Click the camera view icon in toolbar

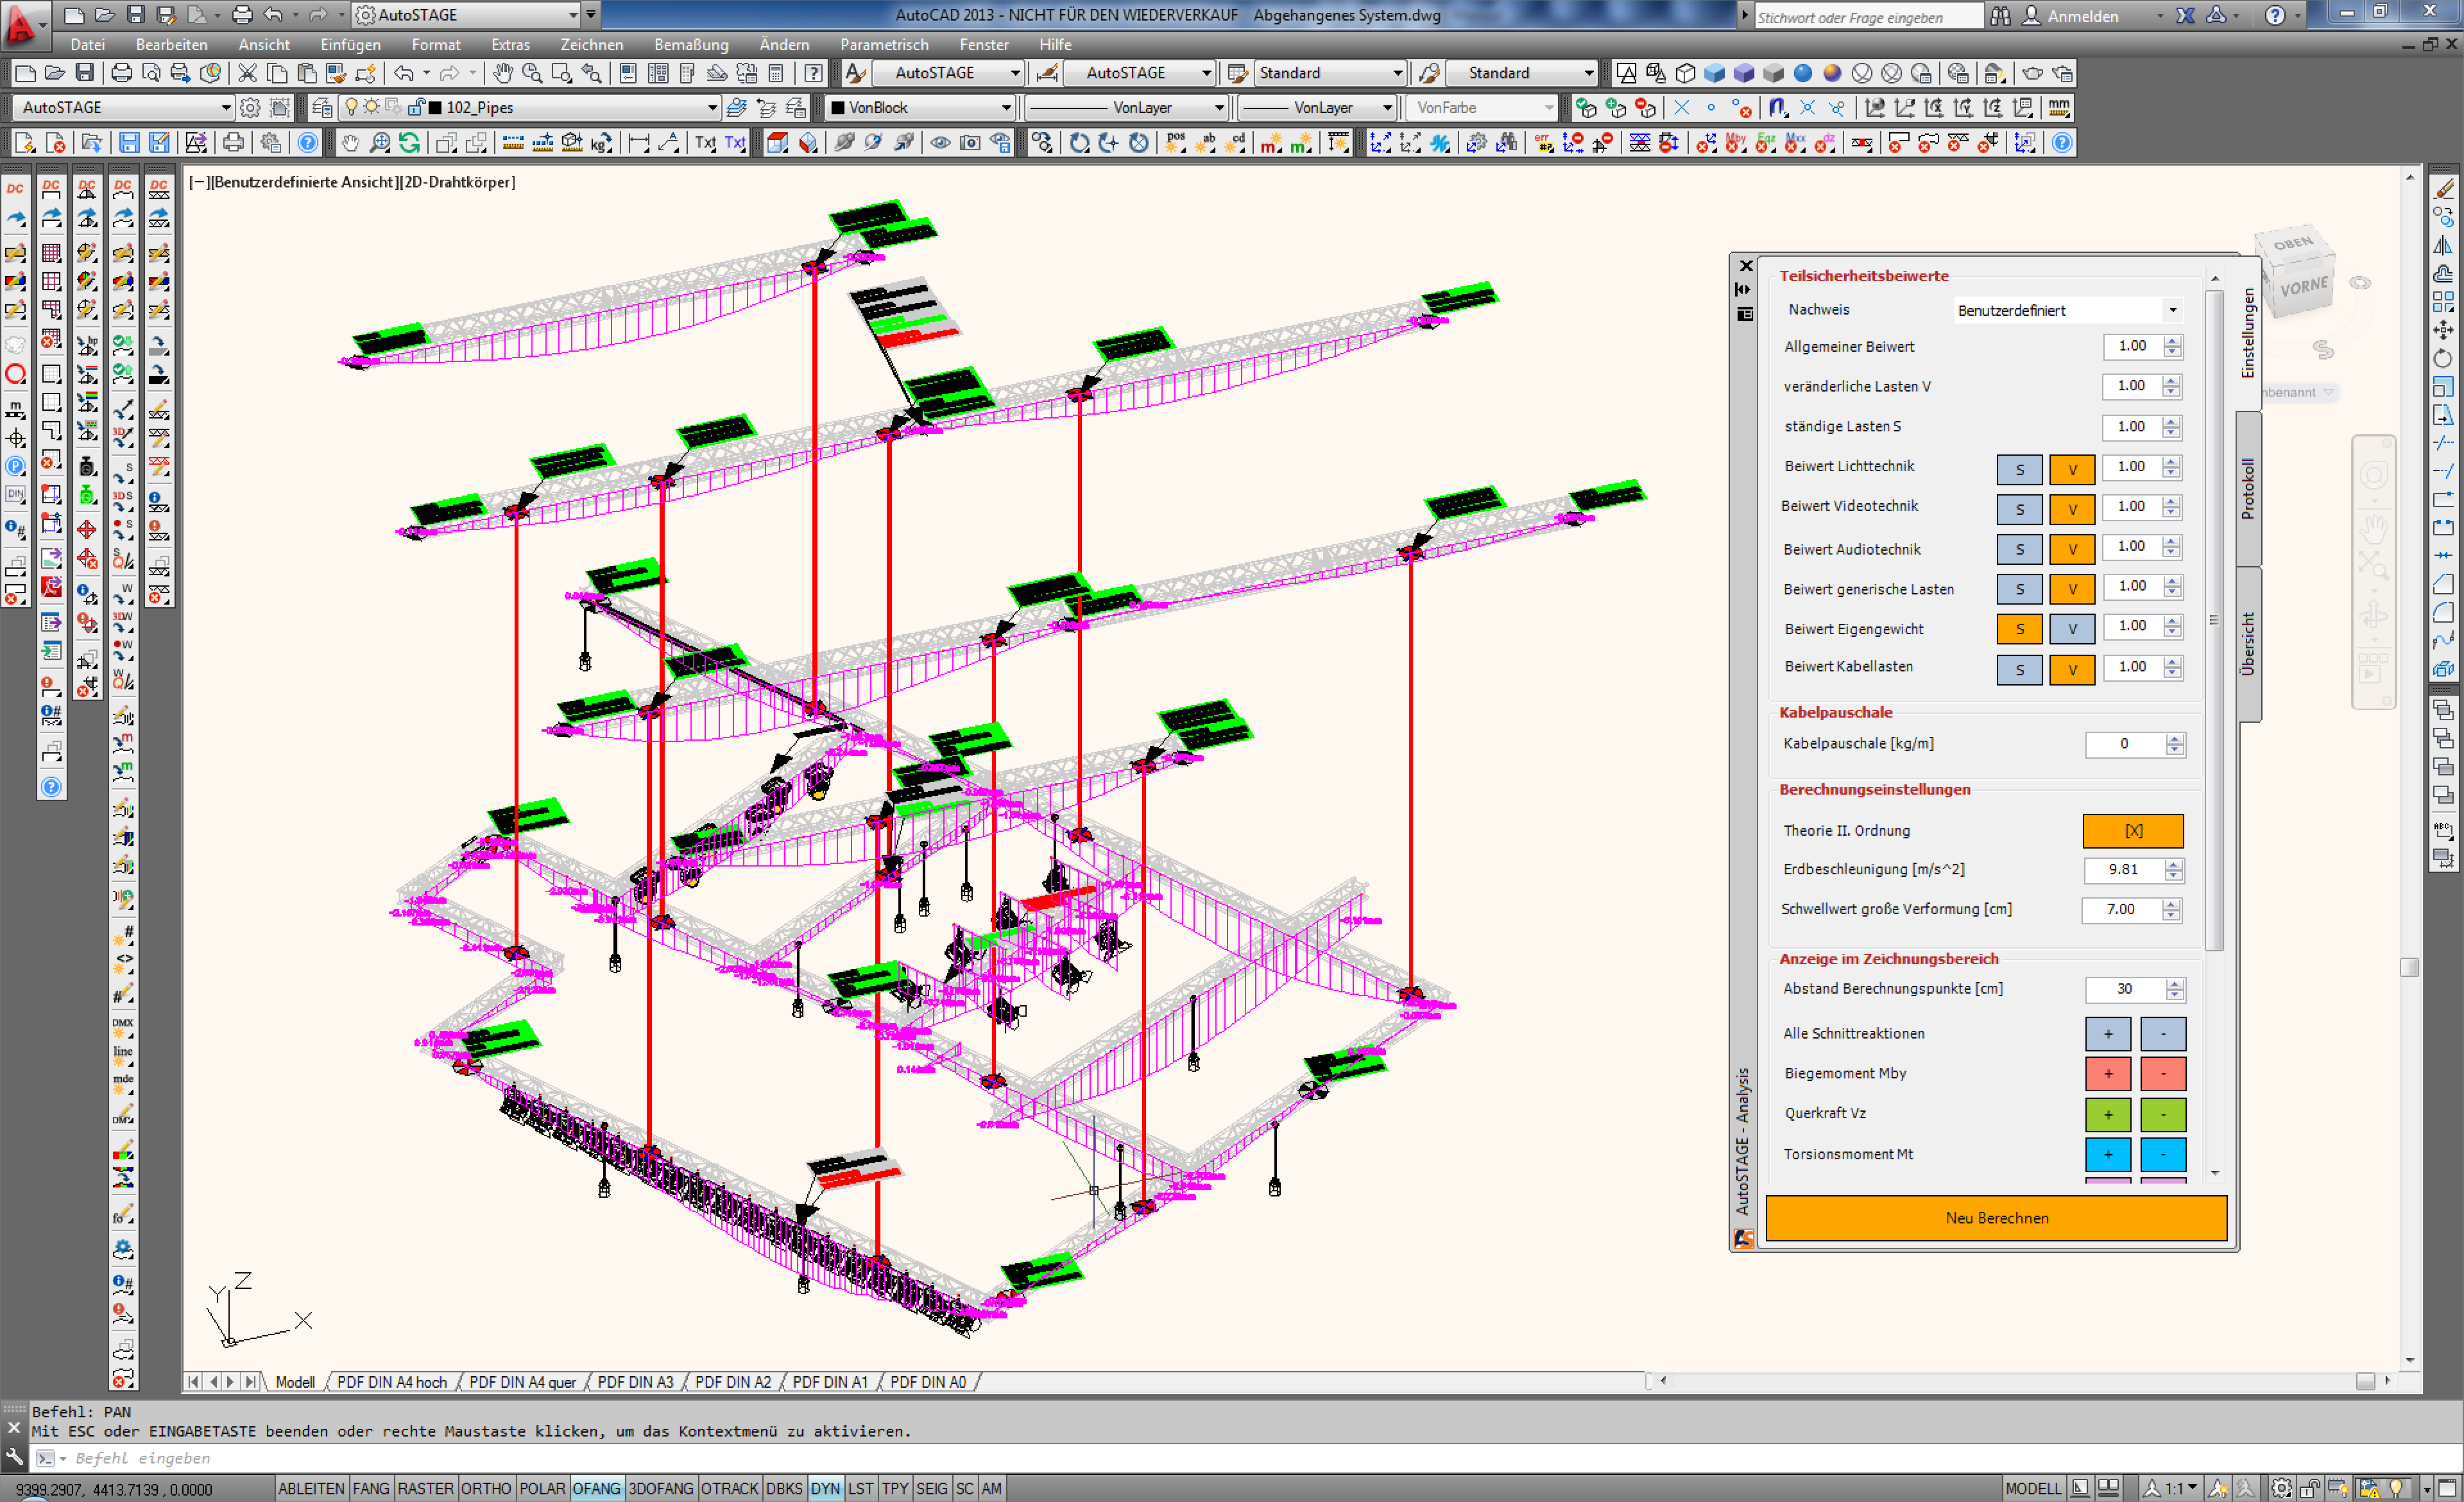pos(969,143)
